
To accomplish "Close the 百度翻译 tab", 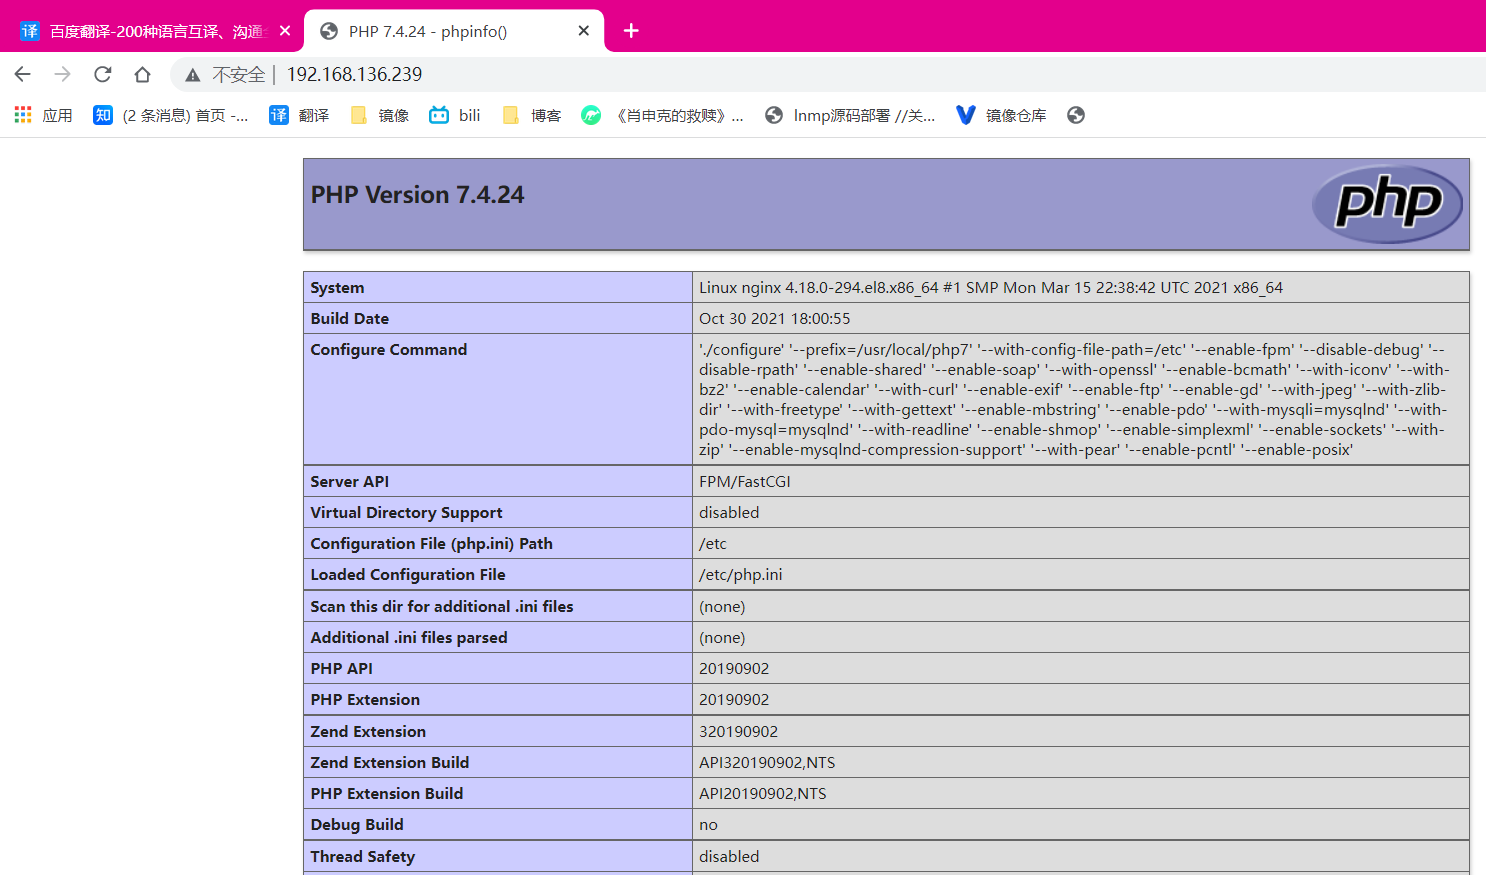I will pos(285,31).
